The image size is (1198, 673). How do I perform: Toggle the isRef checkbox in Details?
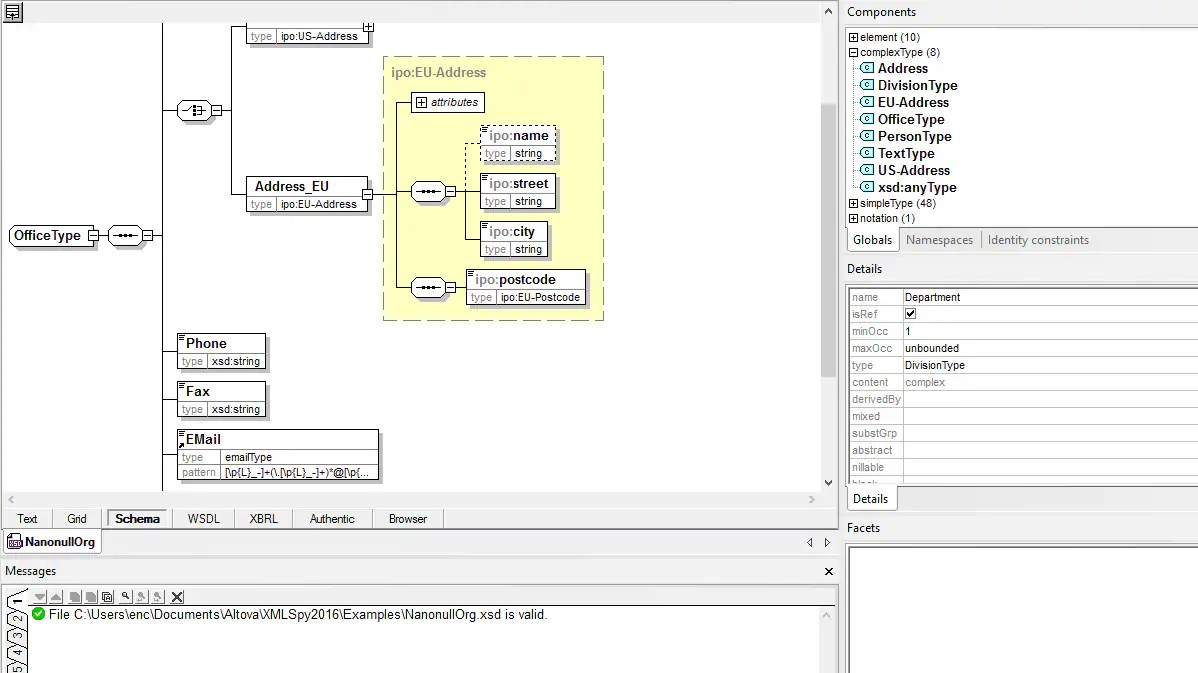point(910,313)
